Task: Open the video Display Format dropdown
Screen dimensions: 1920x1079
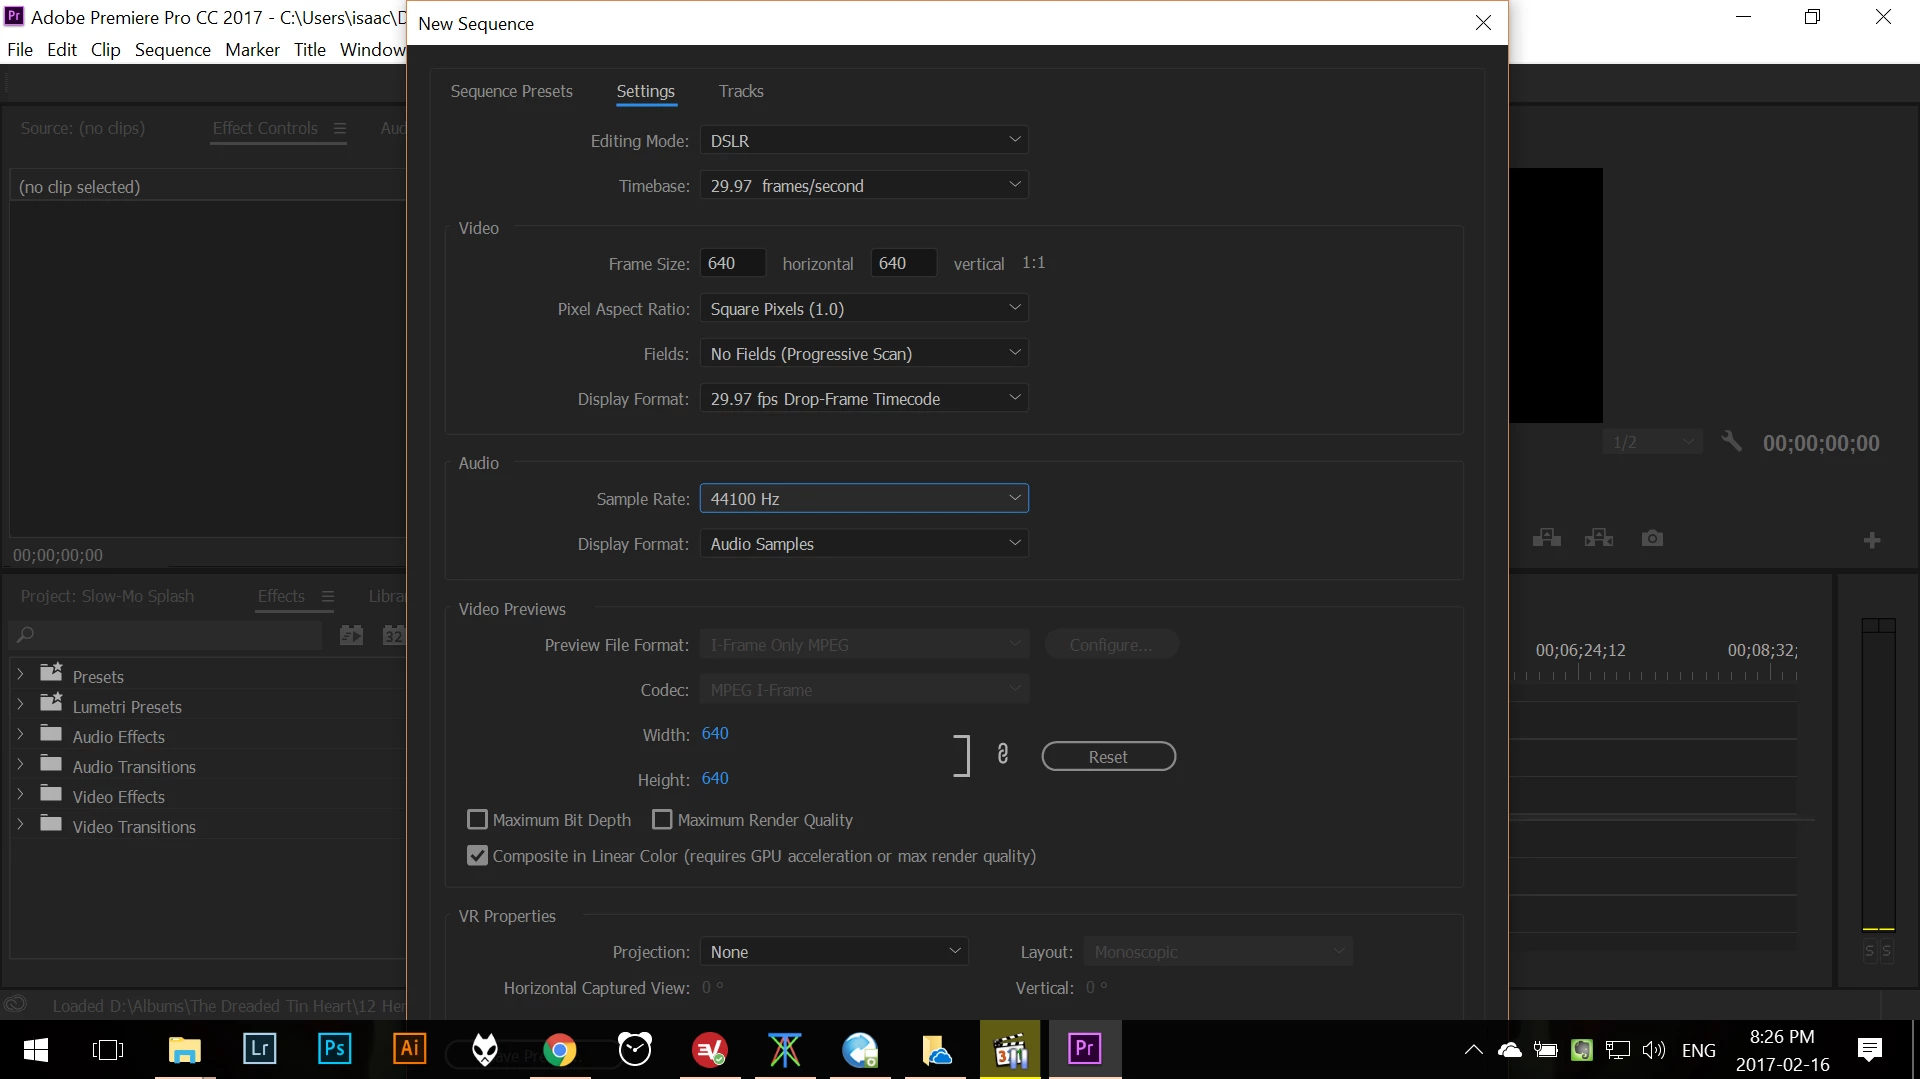Action: (x=864, y=399)
